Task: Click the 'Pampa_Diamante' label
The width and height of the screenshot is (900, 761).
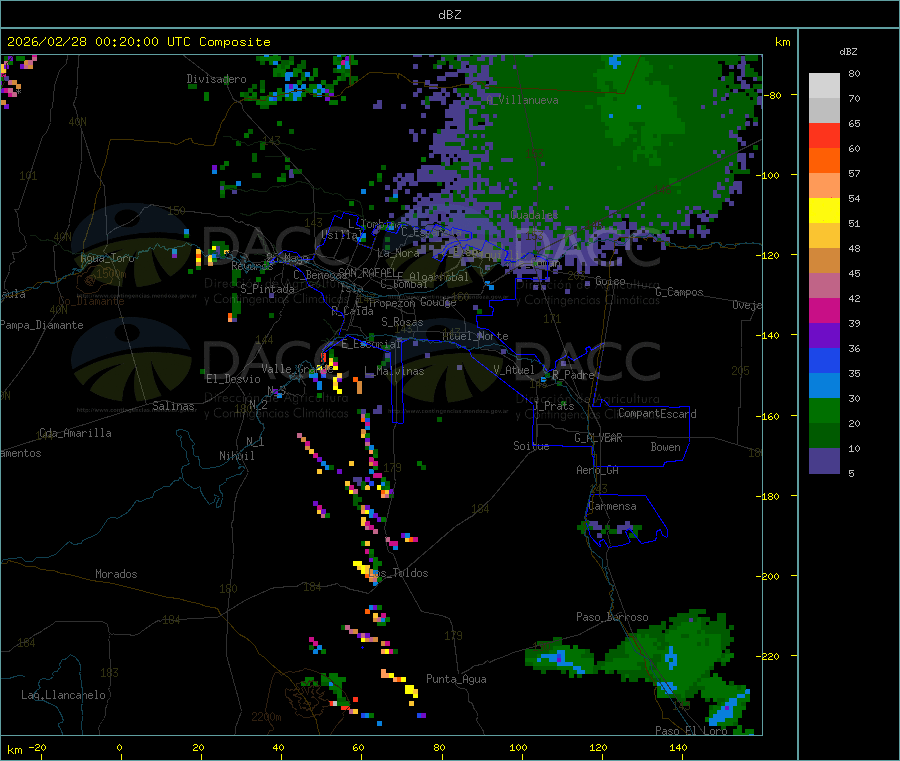Action: [x=41, y=325]
